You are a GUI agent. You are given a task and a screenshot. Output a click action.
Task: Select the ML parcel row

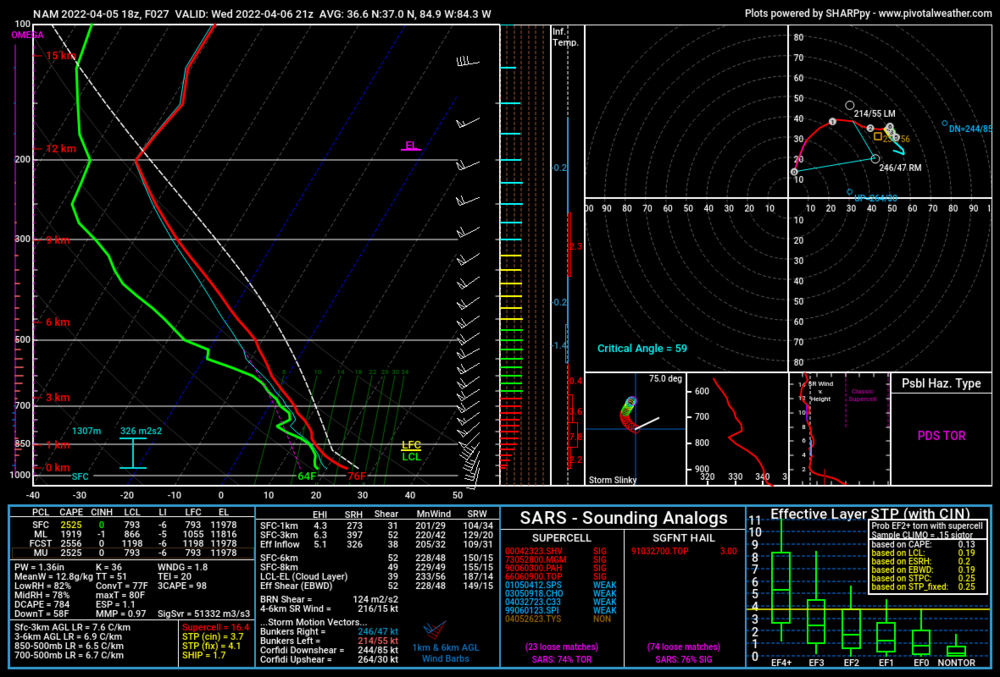coord(133,534)
